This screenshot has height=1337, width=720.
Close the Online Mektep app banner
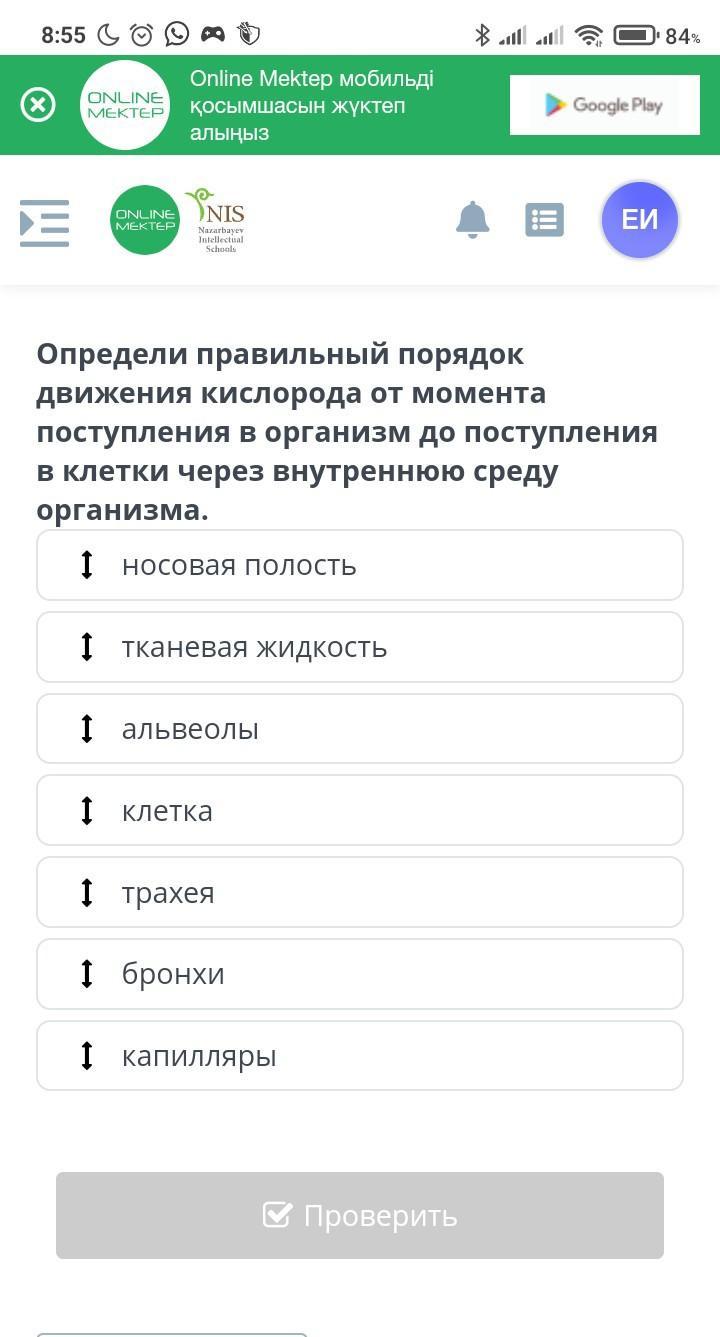(x=38, y=105)
